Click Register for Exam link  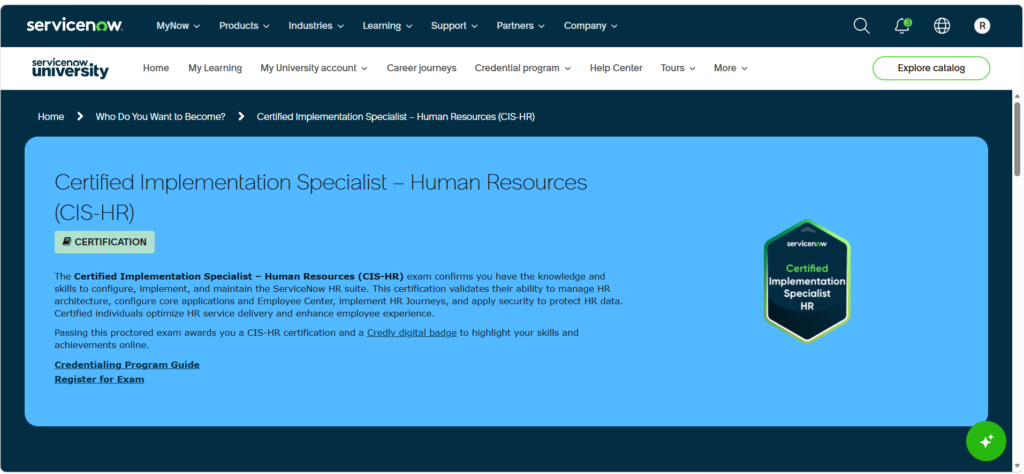point(99,379)
